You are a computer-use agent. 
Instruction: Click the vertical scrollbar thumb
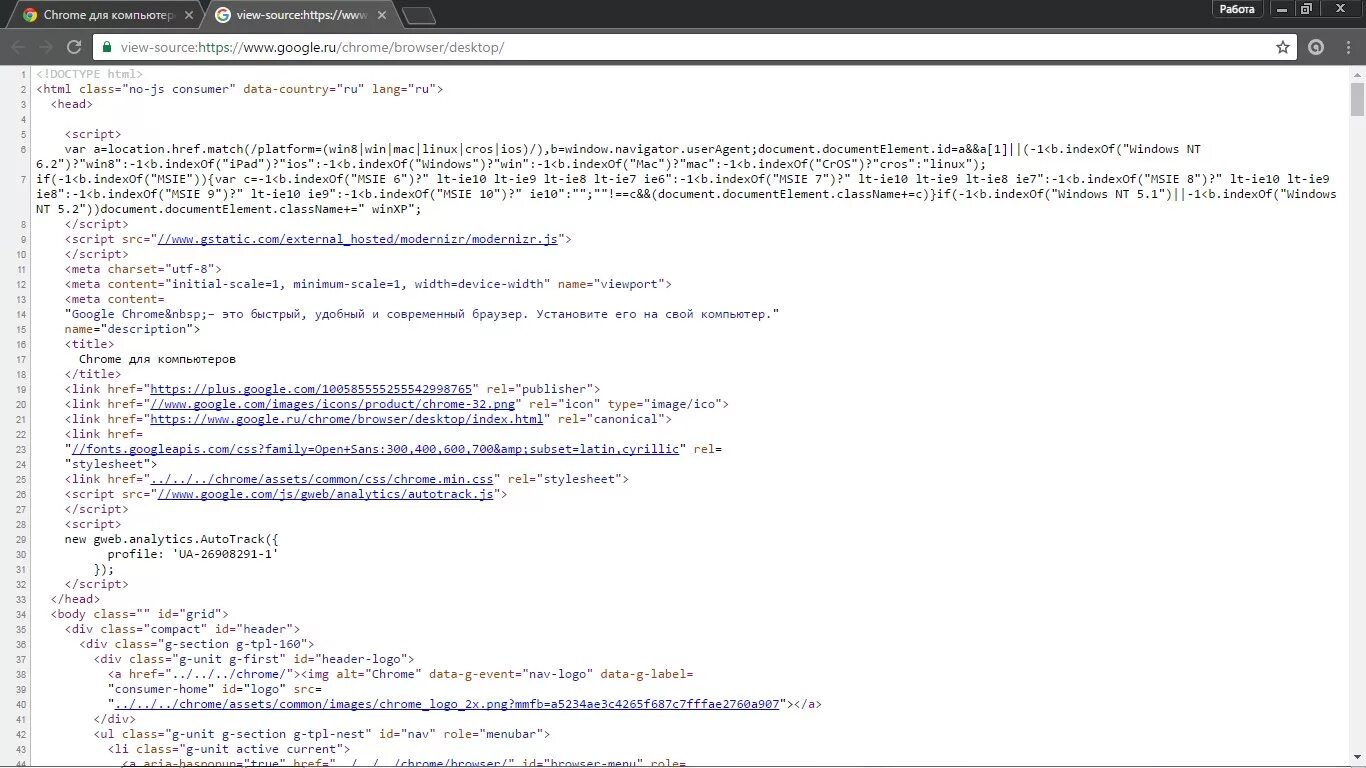pos(1357,100)
